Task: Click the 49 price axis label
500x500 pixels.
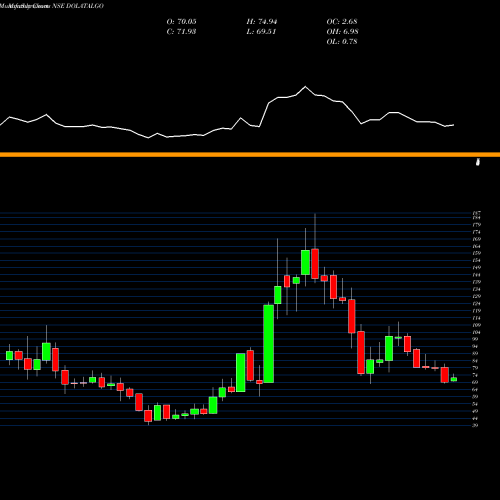Action: pos(476,411)
